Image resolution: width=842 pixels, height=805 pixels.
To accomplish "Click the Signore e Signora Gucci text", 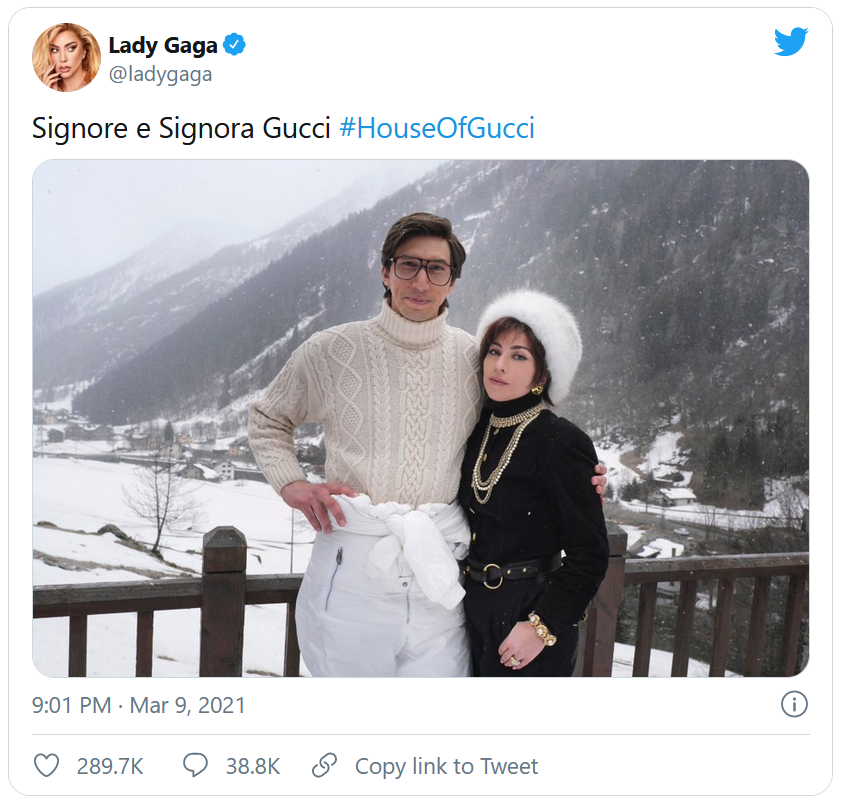I will (x=181, y=129).
